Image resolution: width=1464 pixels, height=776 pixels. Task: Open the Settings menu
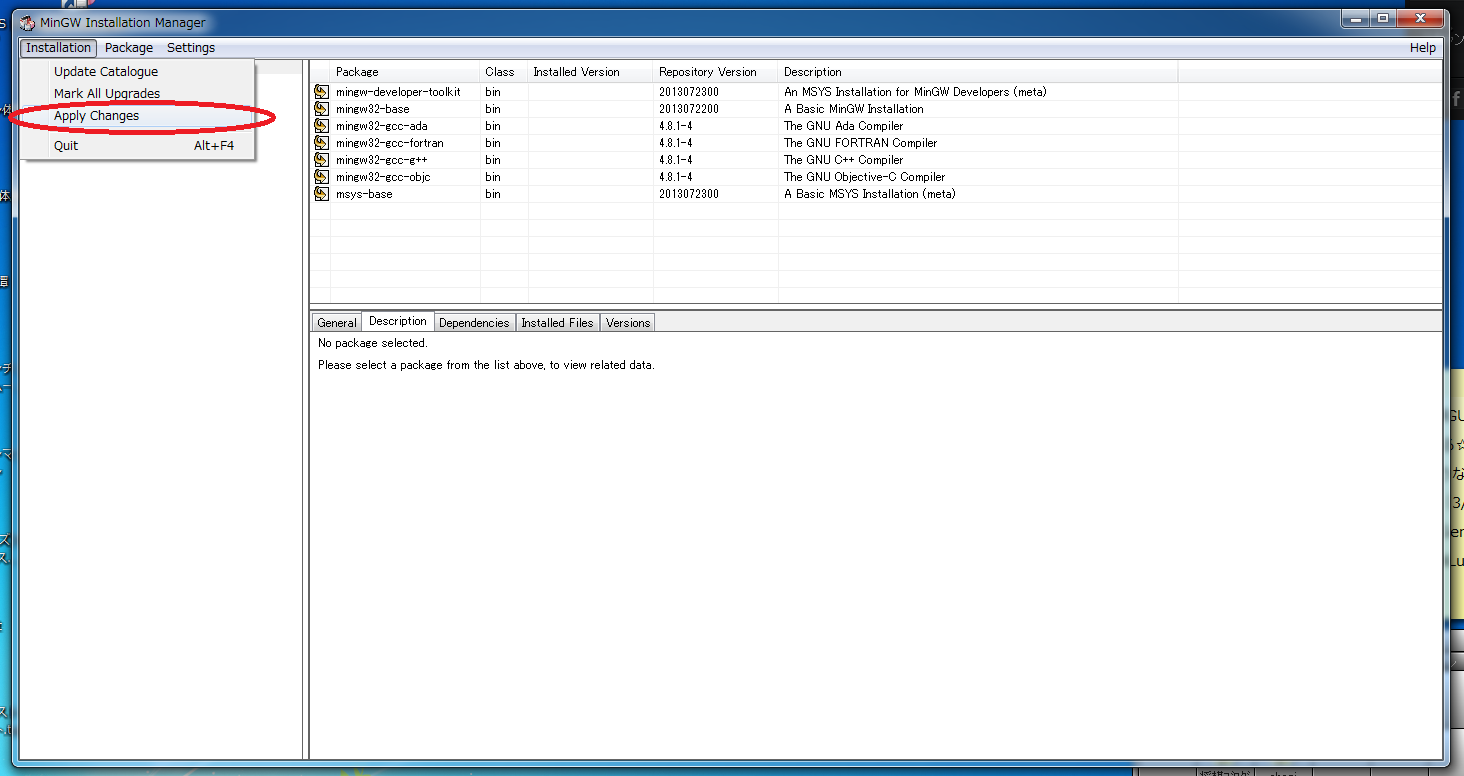(x=191, y=48)
